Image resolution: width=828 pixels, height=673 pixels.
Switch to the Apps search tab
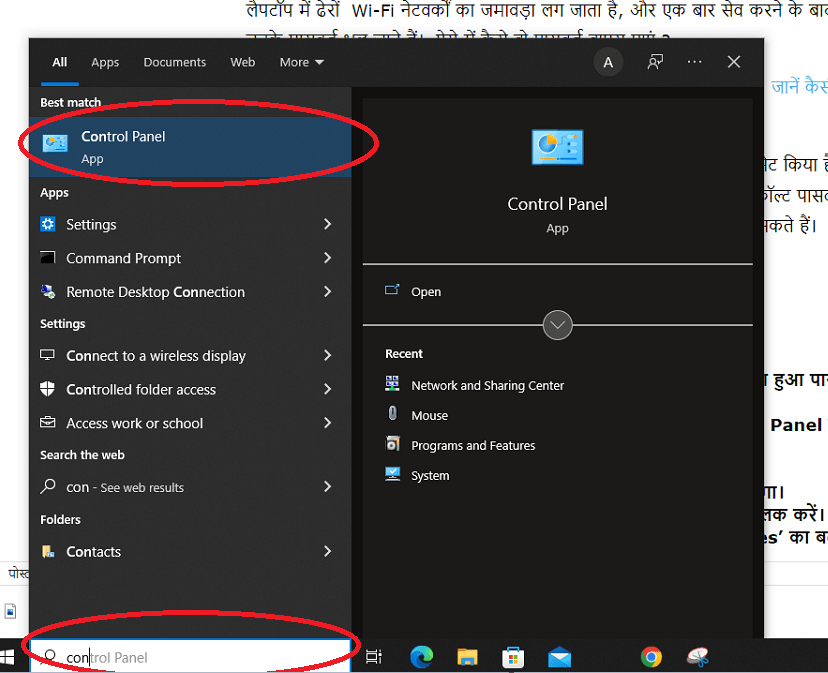point(105,62)
